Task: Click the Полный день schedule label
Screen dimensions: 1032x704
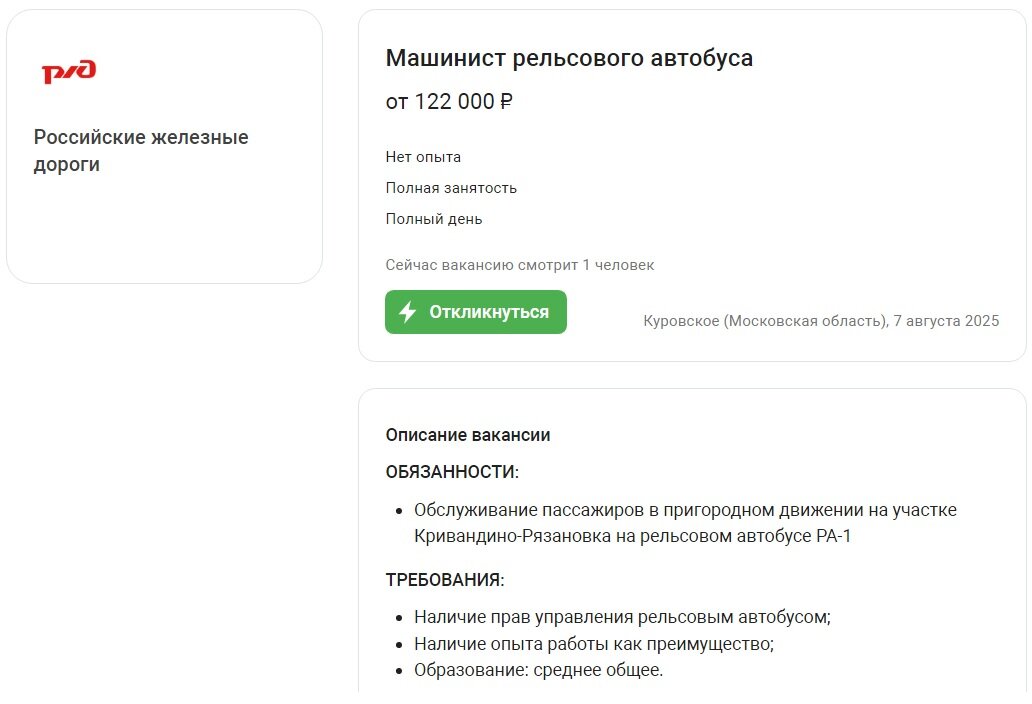Action: click(x=434, y=219)
